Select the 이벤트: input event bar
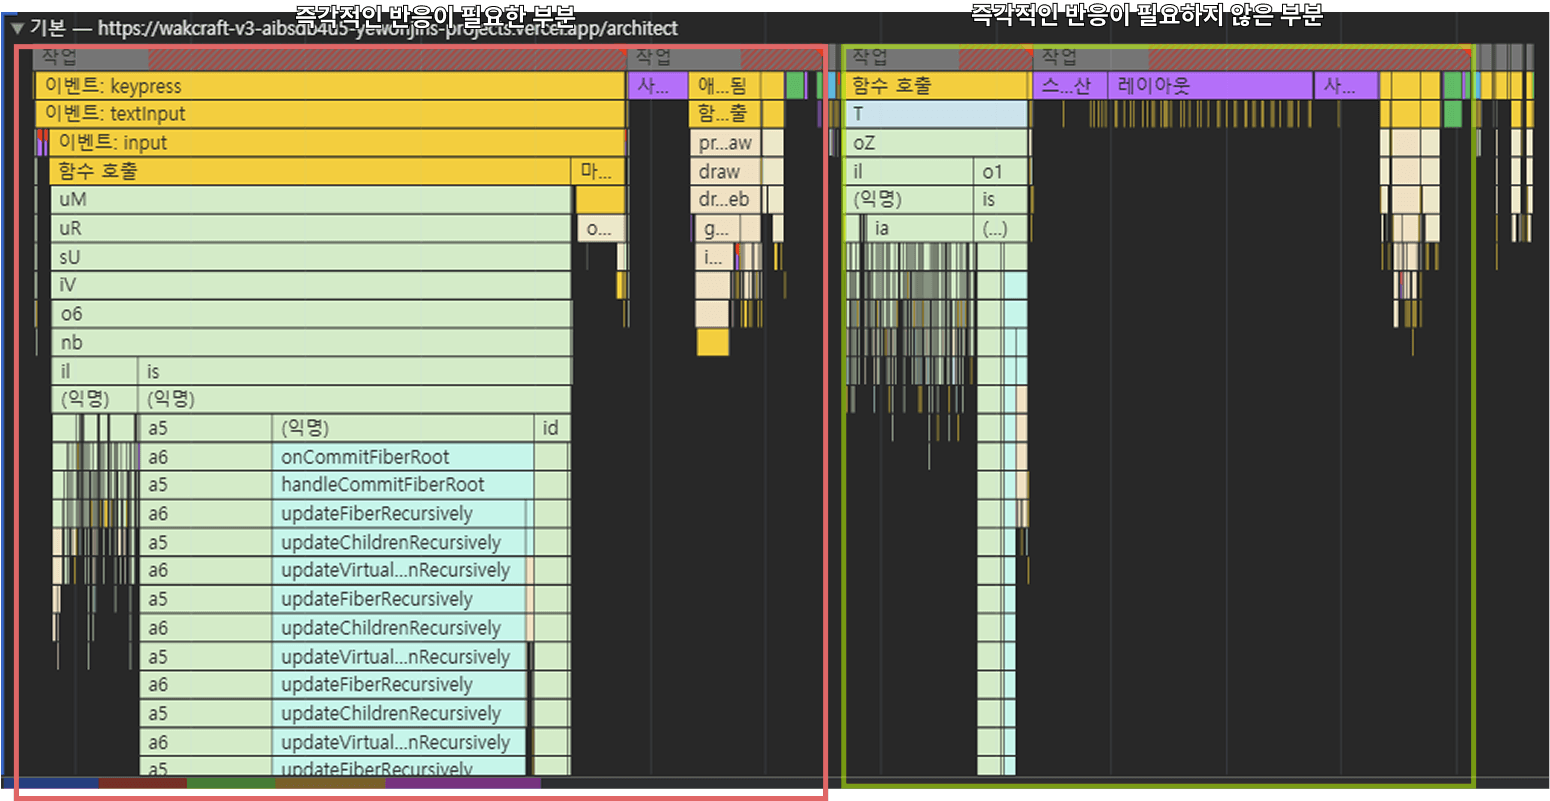Screen dimensions: 1550x801 point(338,143)
